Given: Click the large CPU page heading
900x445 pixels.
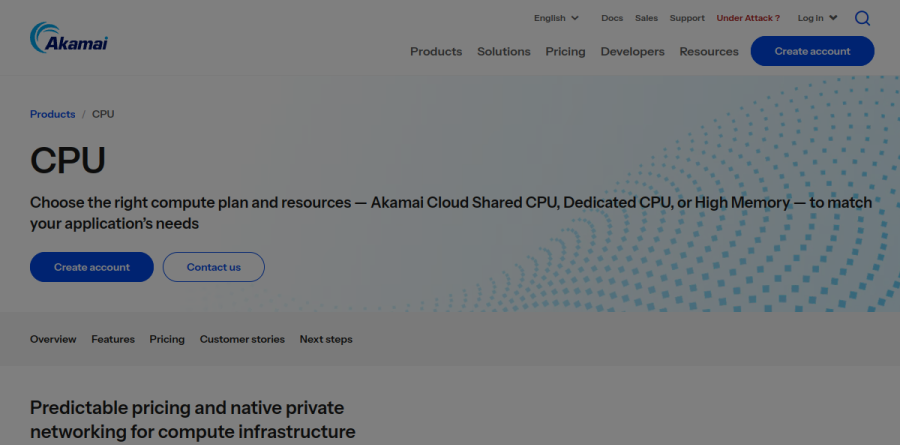Looking at the screenshot, I should pos(68,160).
